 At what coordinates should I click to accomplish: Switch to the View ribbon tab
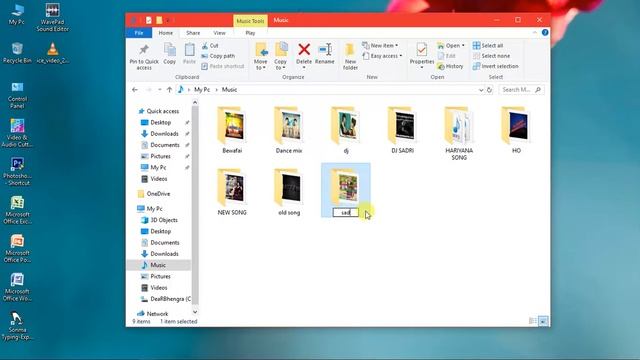coord(219,33)
